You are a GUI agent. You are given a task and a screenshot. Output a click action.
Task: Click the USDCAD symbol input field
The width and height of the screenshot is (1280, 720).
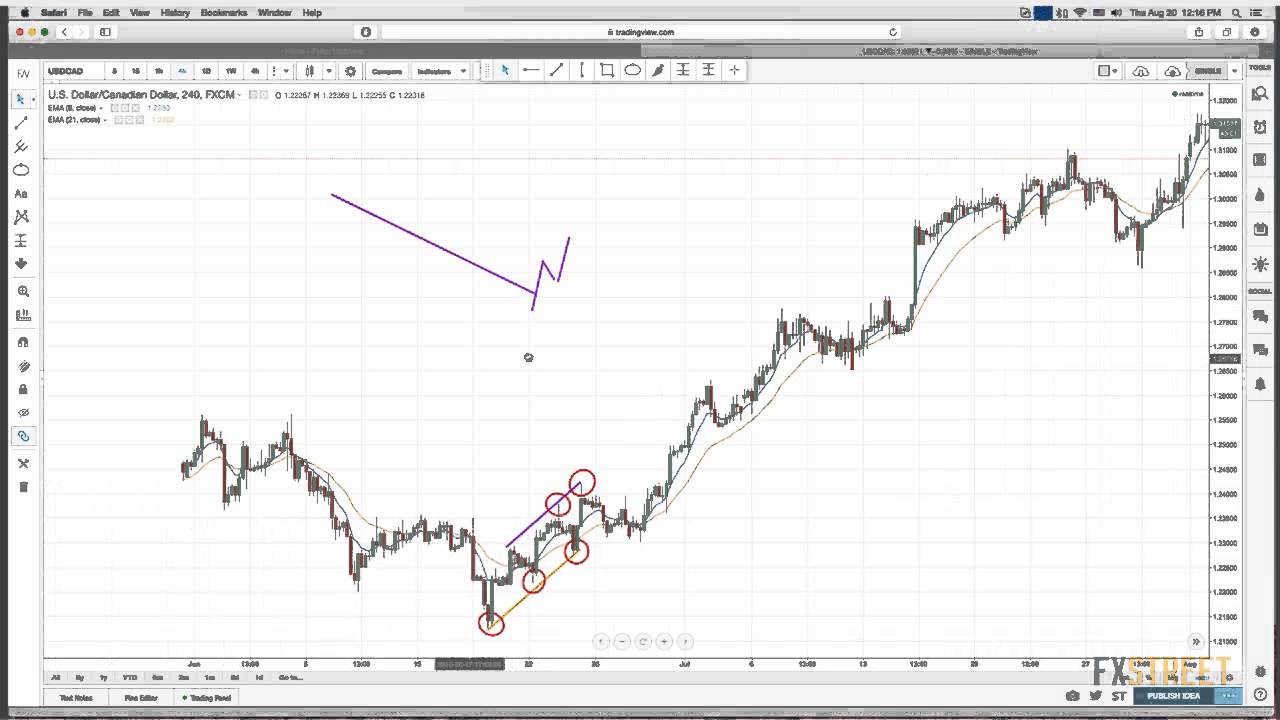[x=73, y=71]
